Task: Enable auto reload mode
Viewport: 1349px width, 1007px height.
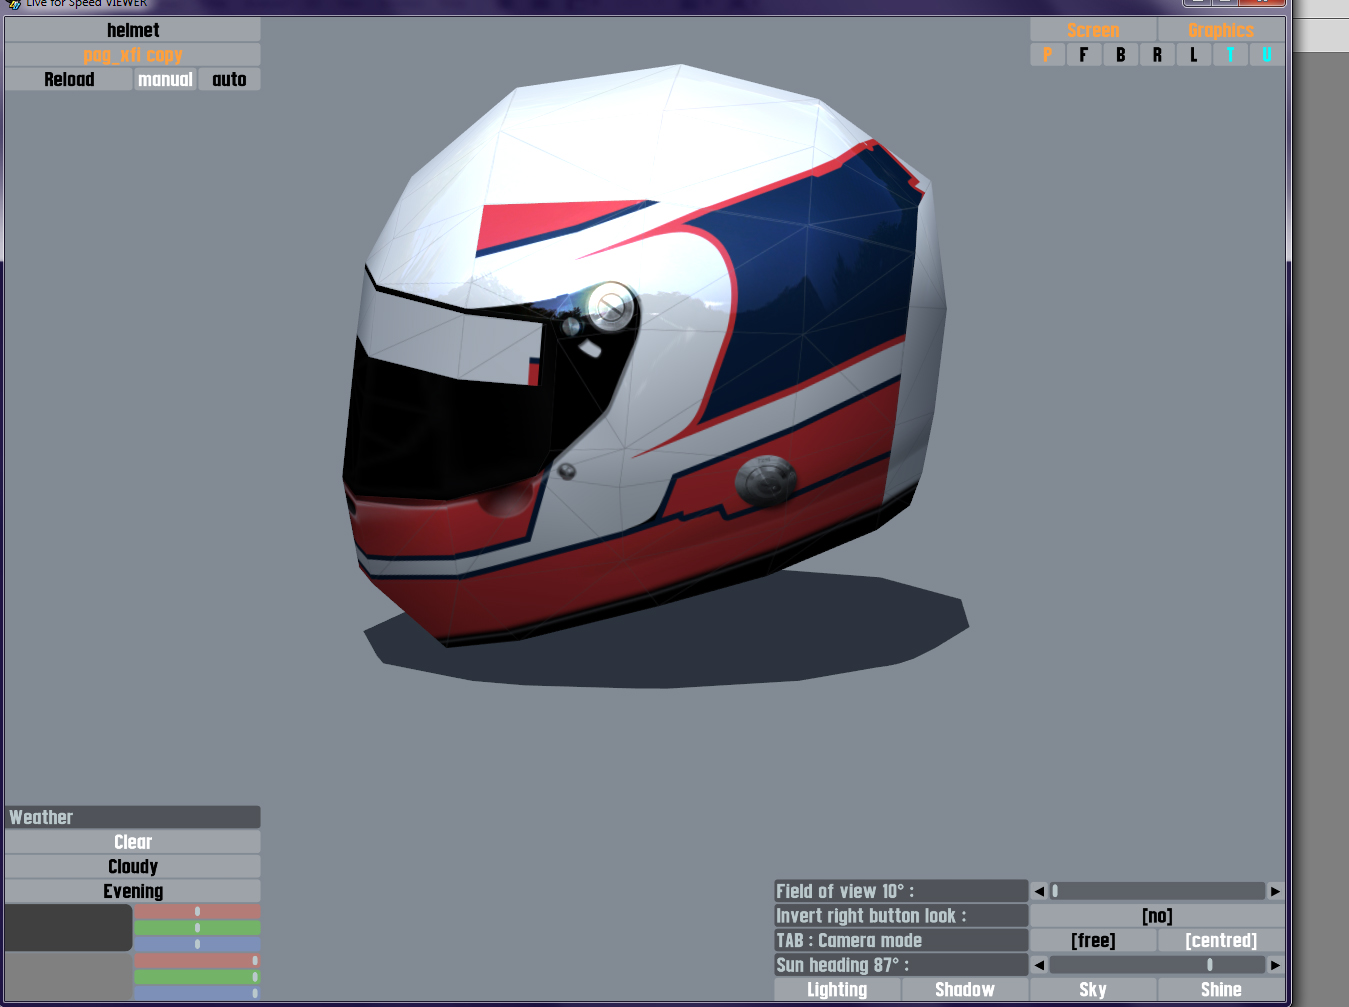Action: pos(229,79)
